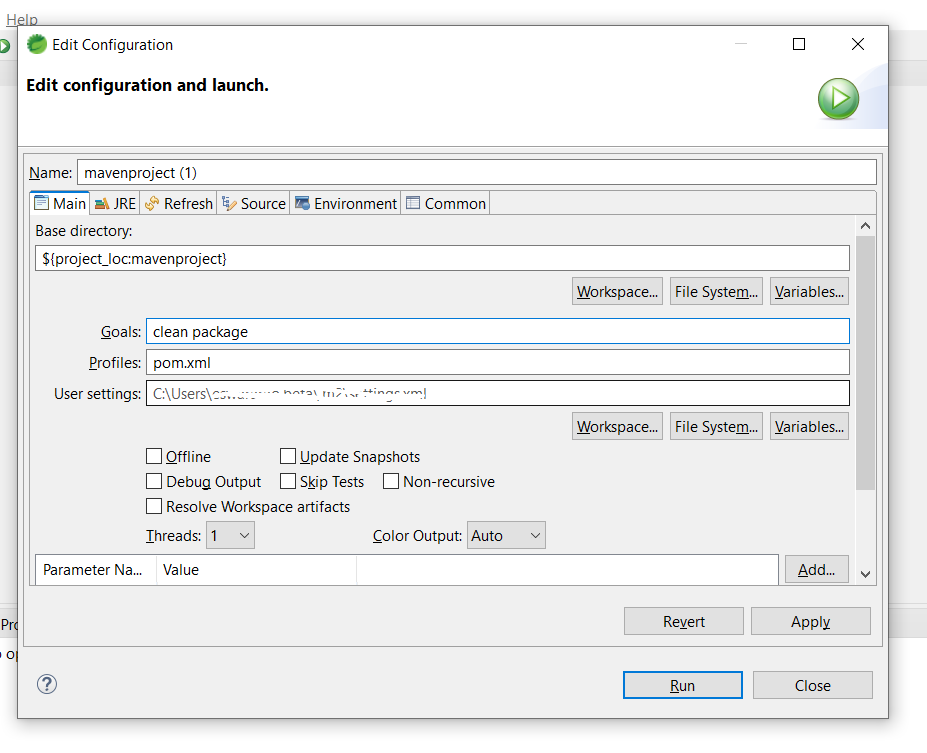Open the Common tab

tap(446, 203)
